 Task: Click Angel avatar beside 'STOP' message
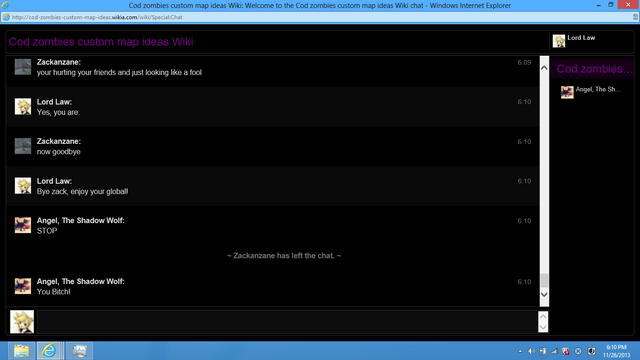(23, 225)
